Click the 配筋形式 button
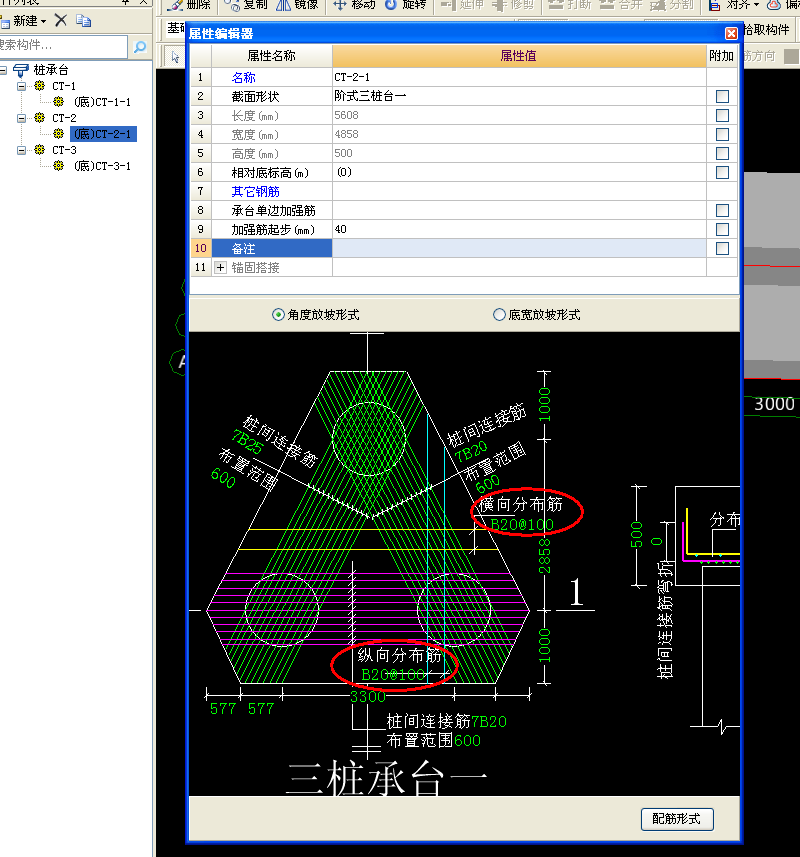This screenshot has height=857, width=800. point(677,819)
